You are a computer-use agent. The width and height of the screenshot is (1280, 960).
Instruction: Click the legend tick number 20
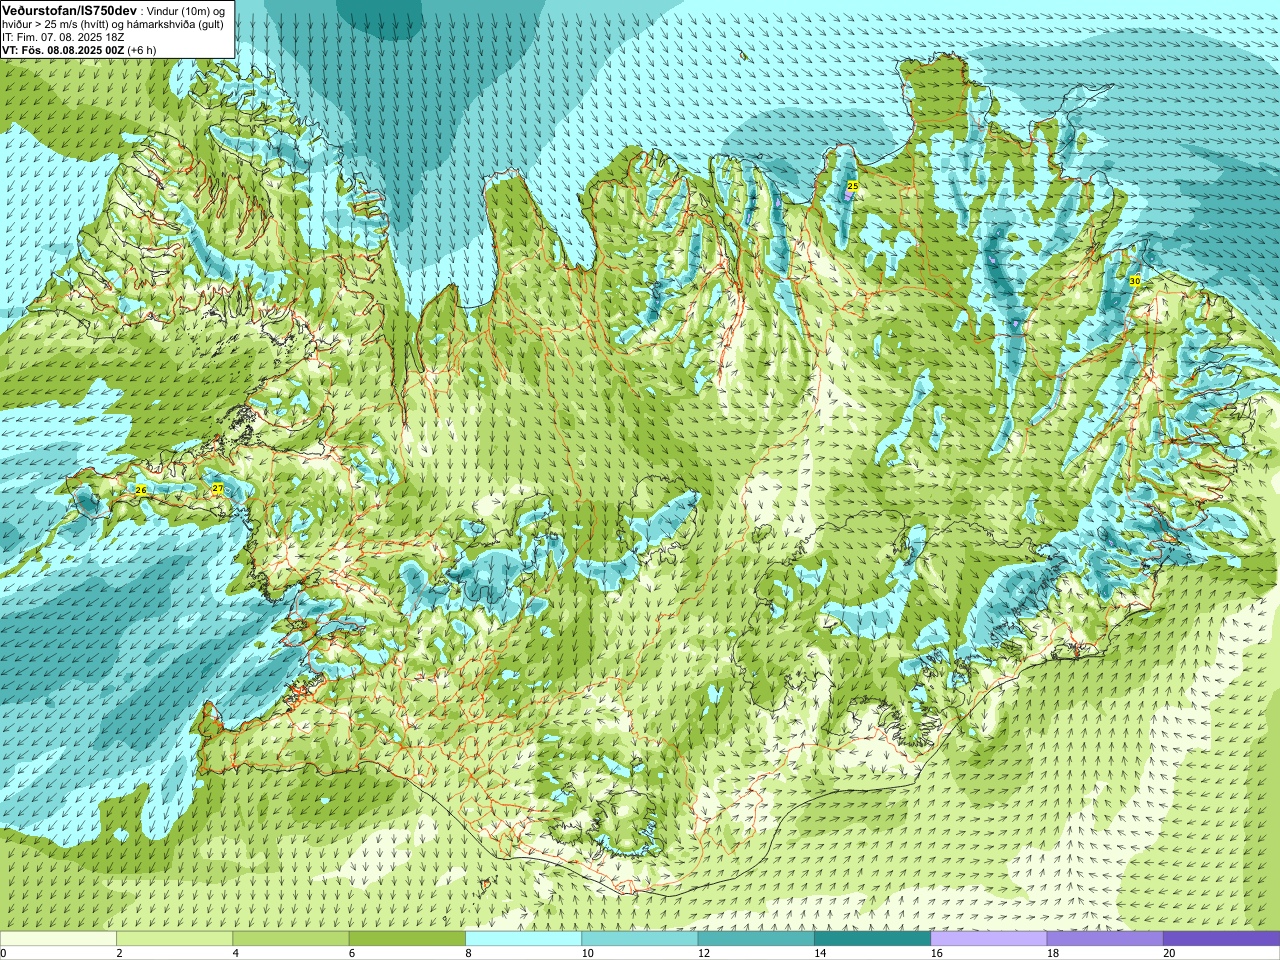(1169, 953)
